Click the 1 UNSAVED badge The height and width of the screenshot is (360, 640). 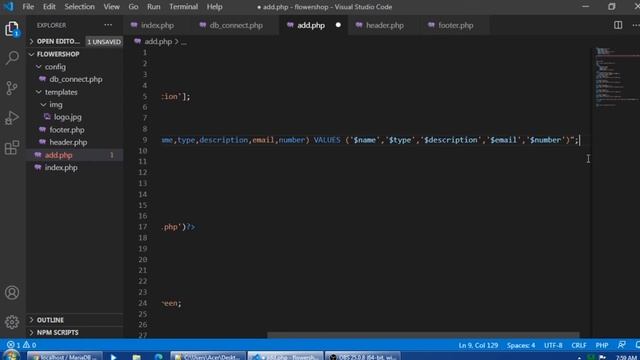click(x=104, y=42)
